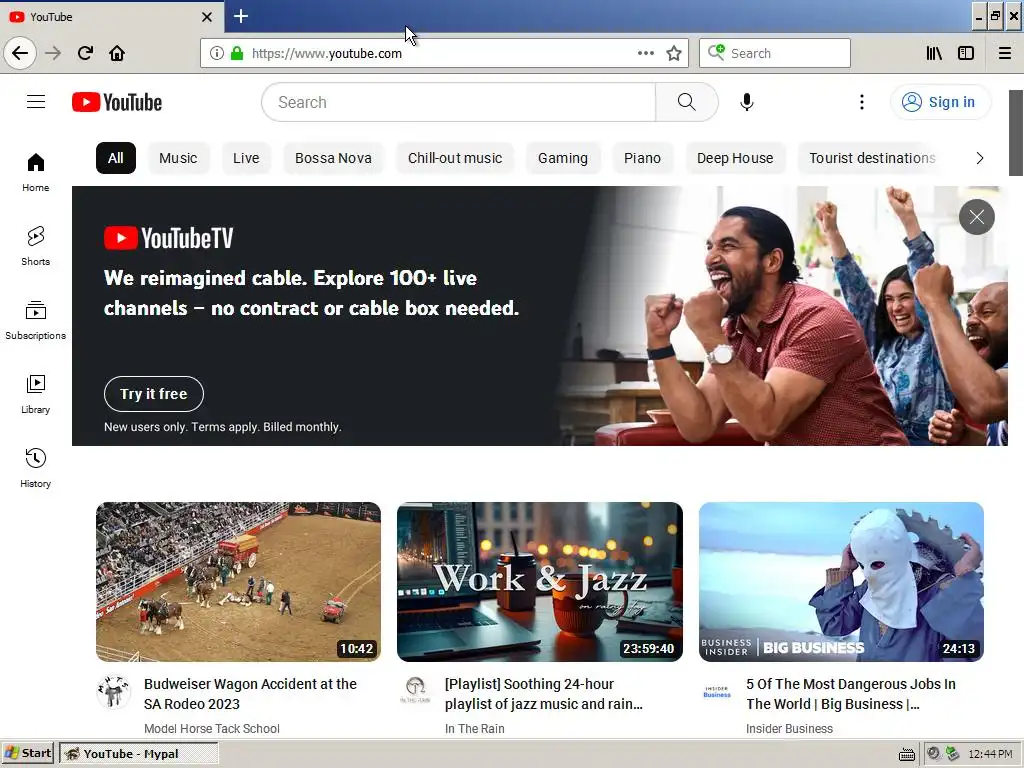Open the browser home page icon
The width and height of the screenshot is (1024, 768).
point(117,53)
